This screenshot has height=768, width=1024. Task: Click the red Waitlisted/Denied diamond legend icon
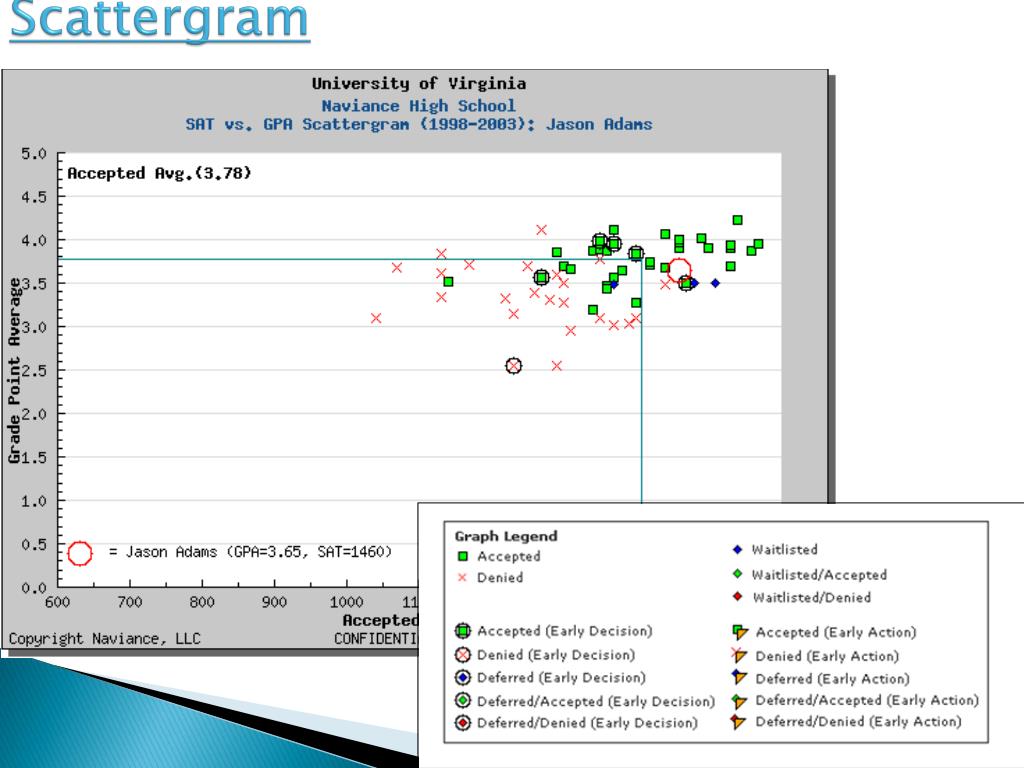737,597
